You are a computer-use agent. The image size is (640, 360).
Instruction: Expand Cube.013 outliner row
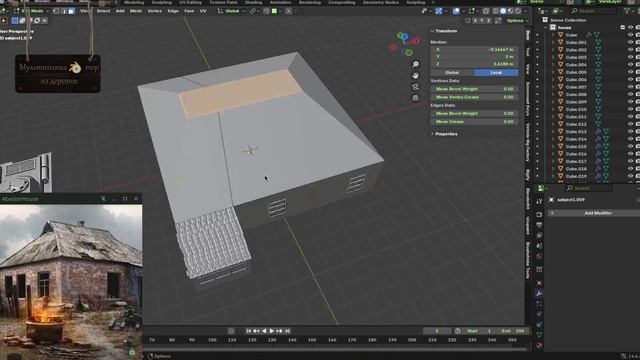[553, 131]
